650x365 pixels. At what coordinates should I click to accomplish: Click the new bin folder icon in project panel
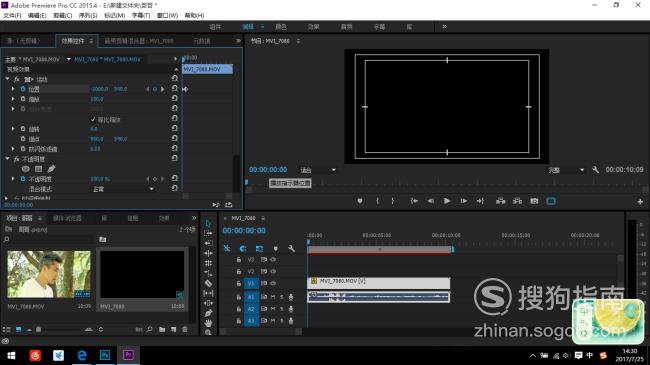[162, 329]
